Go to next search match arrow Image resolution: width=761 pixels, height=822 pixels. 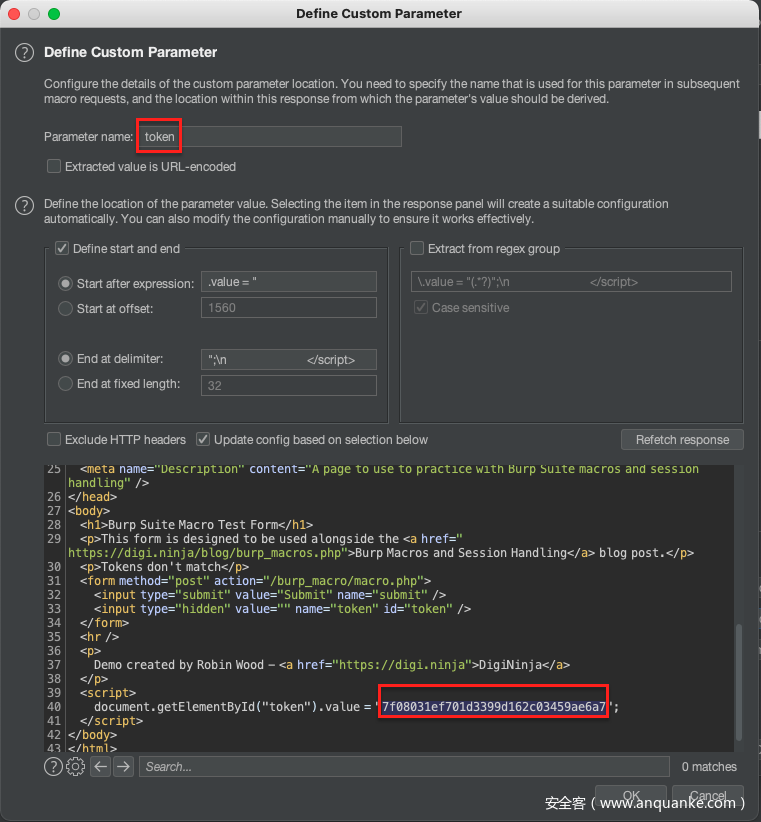coord(123,767)
